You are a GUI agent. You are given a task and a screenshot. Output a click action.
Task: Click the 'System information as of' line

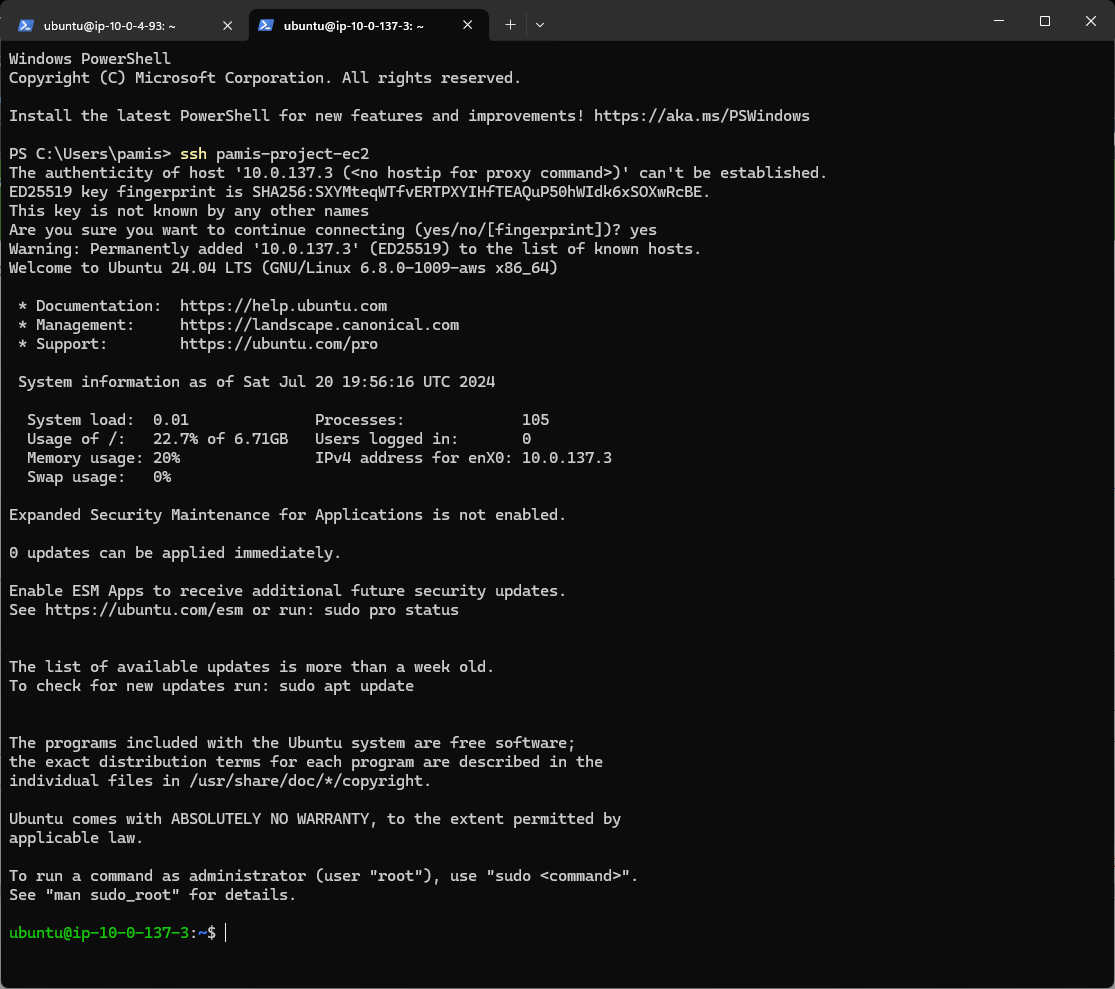257,382
